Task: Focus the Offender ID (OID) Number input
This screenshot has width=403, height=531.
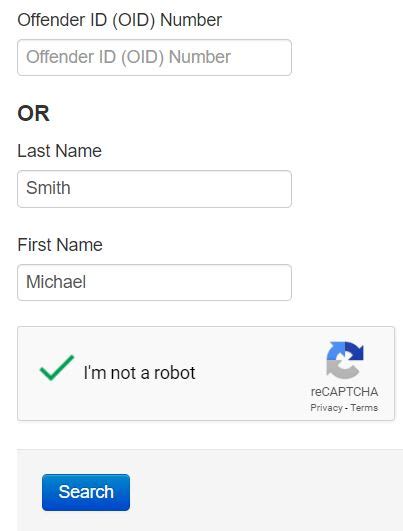Action: tap(154, 57)
